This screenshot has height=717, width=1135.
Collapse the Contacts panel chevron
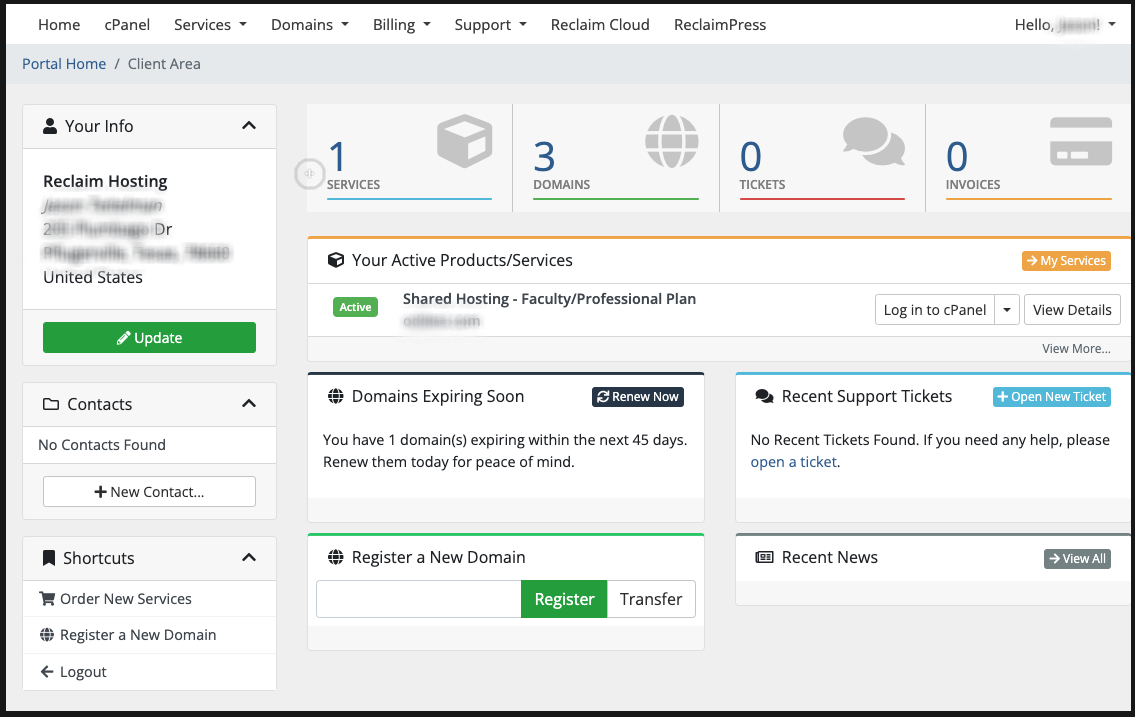[249, 404]
